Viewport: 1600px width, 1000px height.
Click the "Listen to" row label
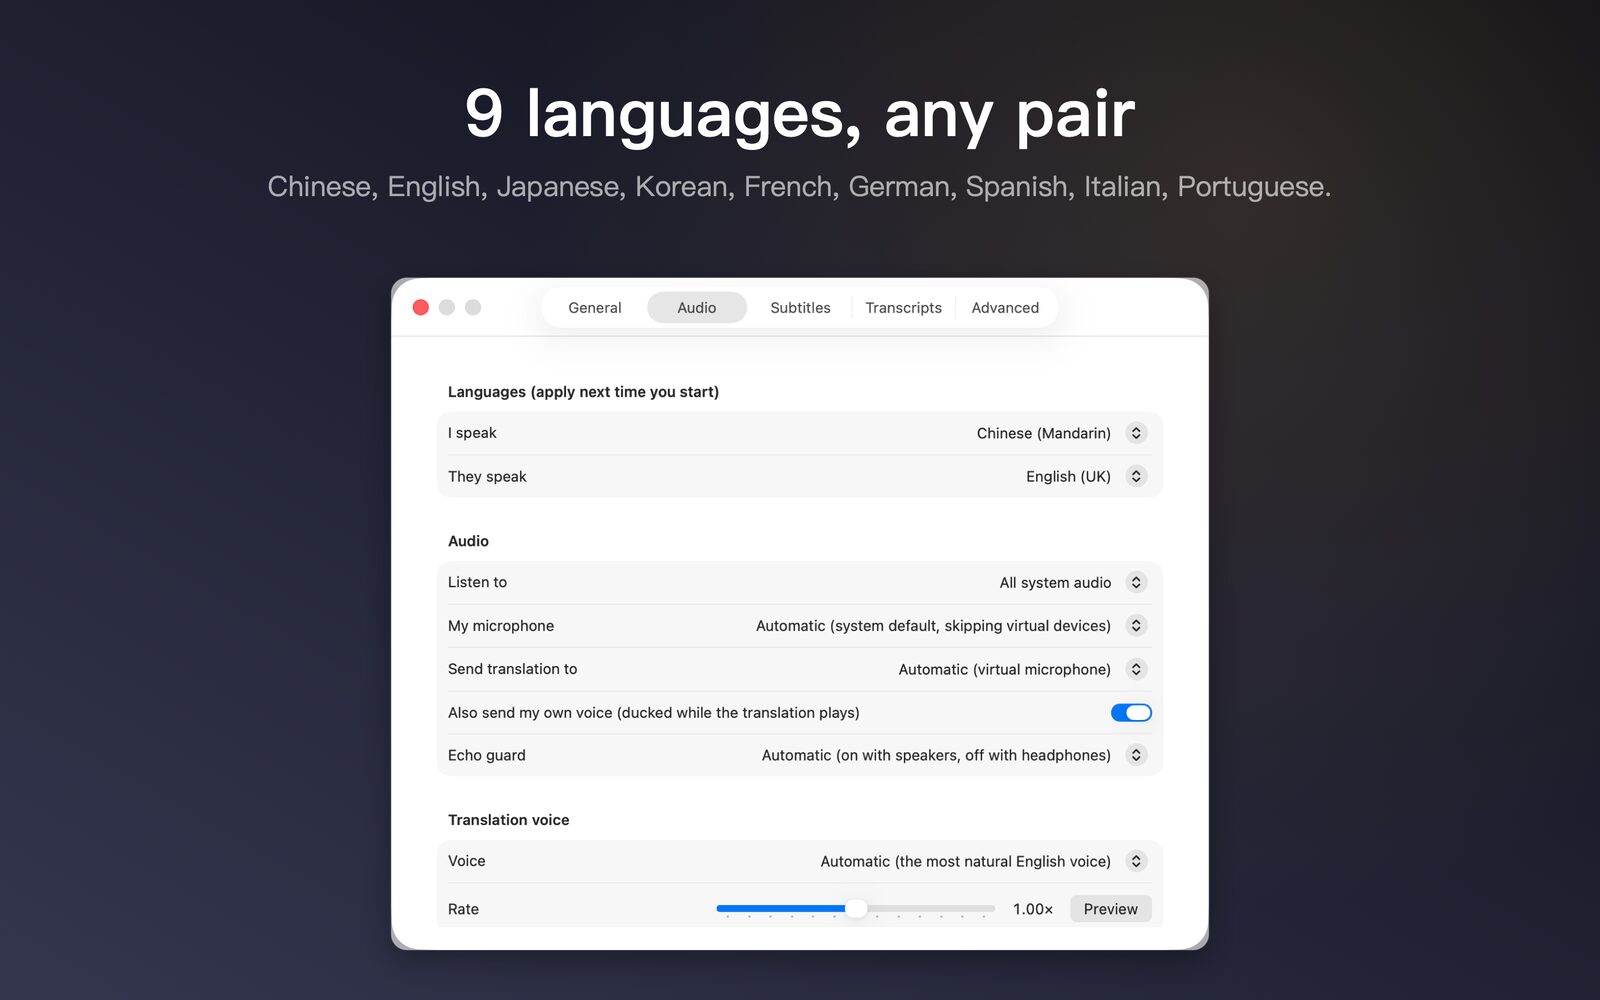click(x=477, y=582)
